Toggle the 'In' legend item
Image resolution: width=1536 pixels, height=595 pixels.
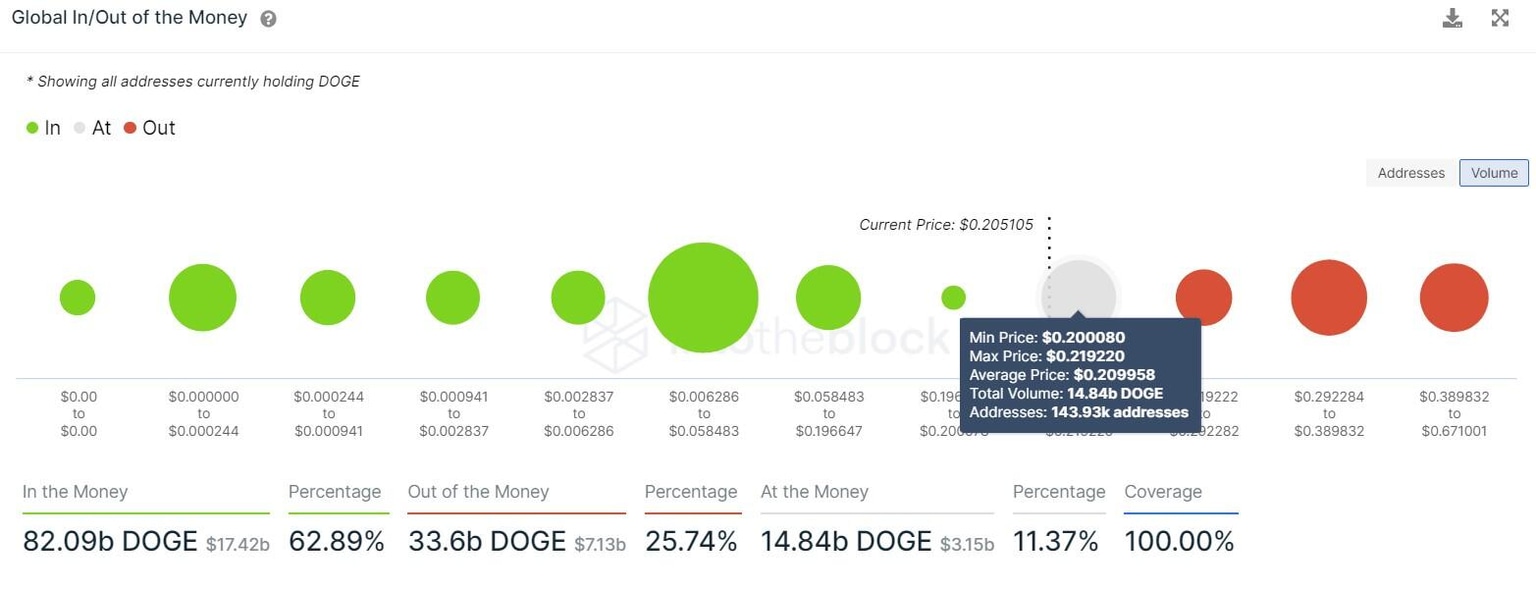click(43, 127)
